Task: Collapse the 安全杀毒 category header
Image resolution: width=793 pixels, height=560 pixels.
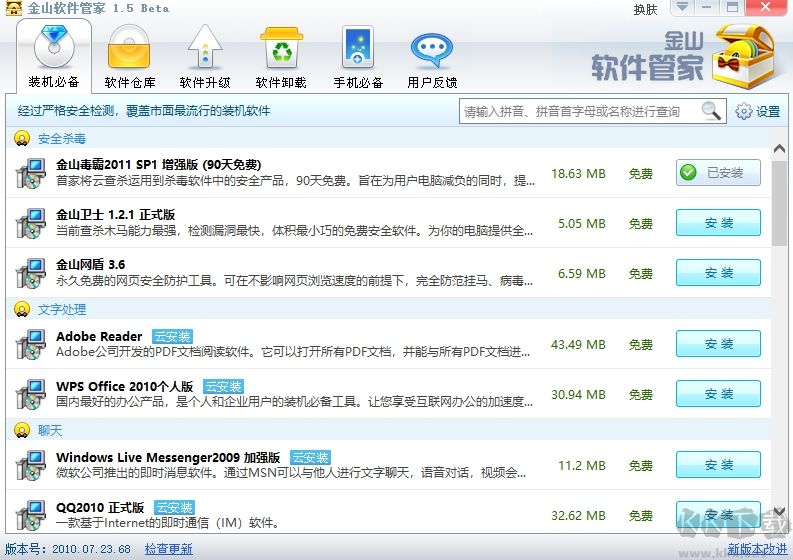Action: (x=388, y=138)
